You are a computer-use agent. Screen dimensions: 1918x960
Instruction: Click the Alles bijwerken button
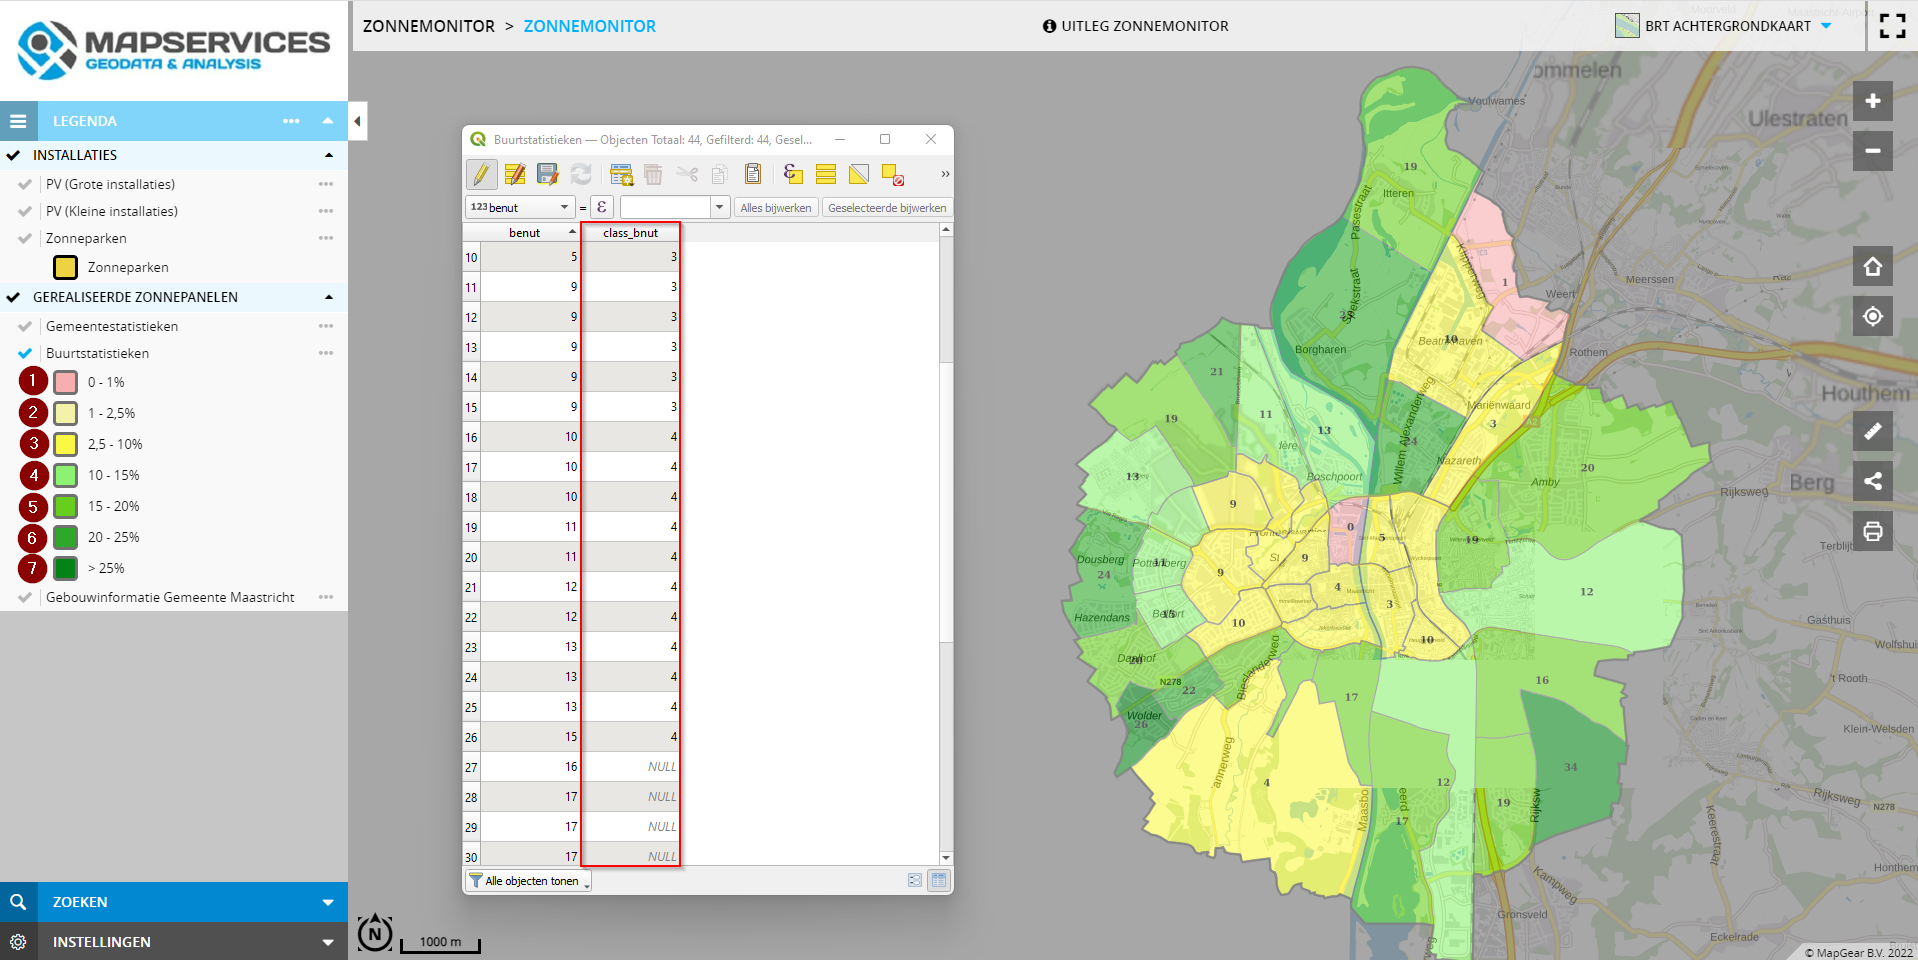(x=776, y=207)
